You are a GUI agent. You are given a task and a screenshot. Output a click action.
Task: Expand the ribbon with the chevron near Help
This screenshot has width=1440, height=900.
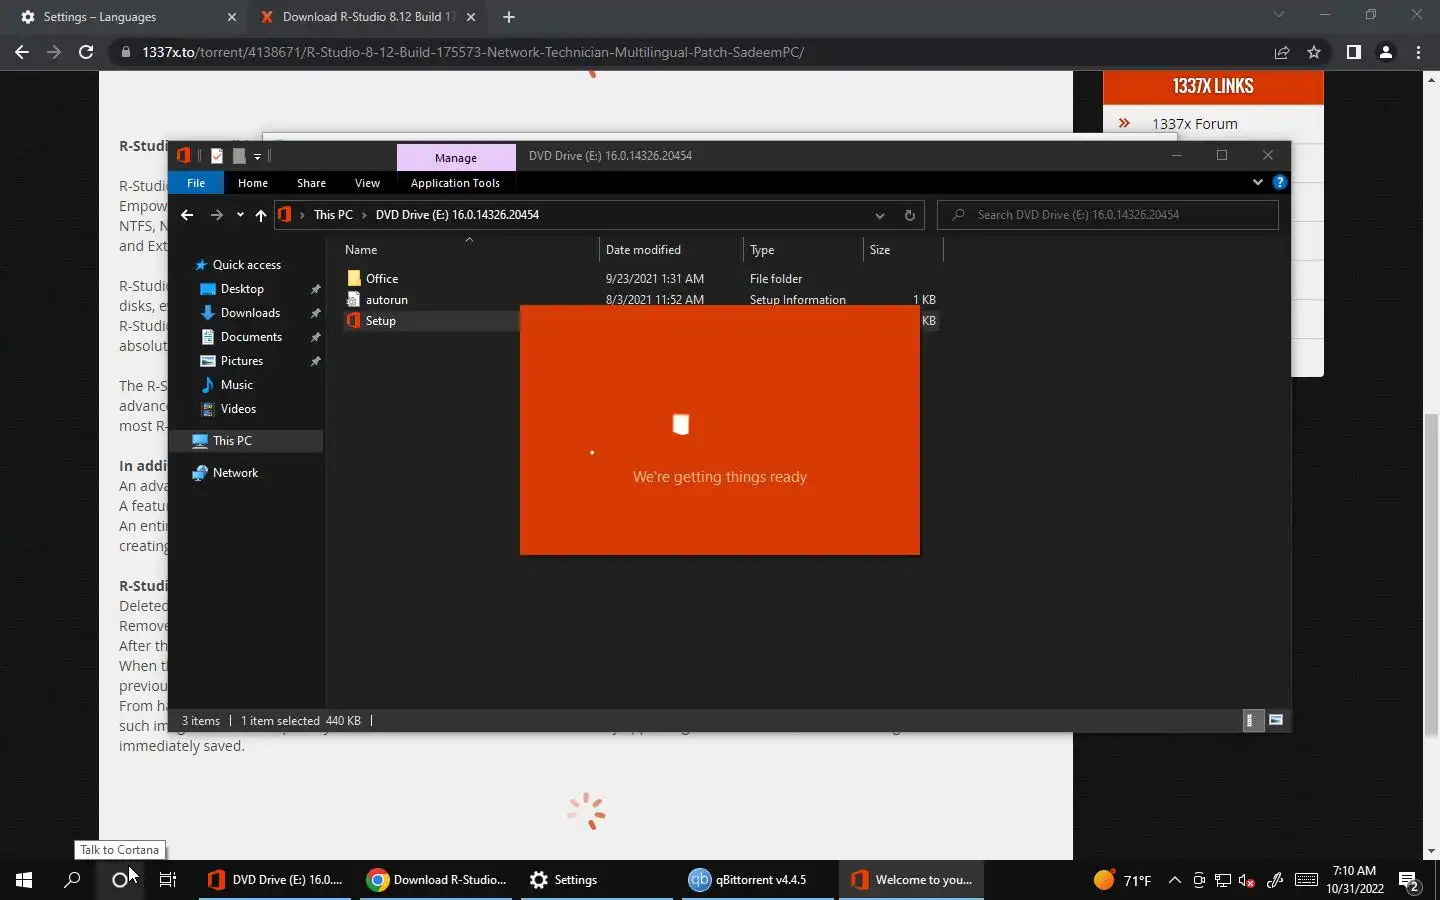point(1258,182)
